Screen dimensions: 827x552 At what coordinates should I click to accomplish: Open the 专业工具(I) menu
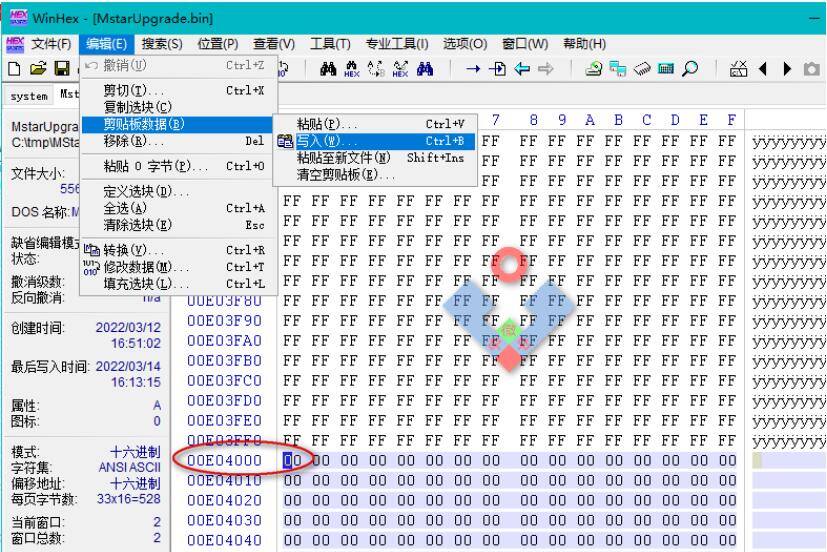(x=397, y=44)
